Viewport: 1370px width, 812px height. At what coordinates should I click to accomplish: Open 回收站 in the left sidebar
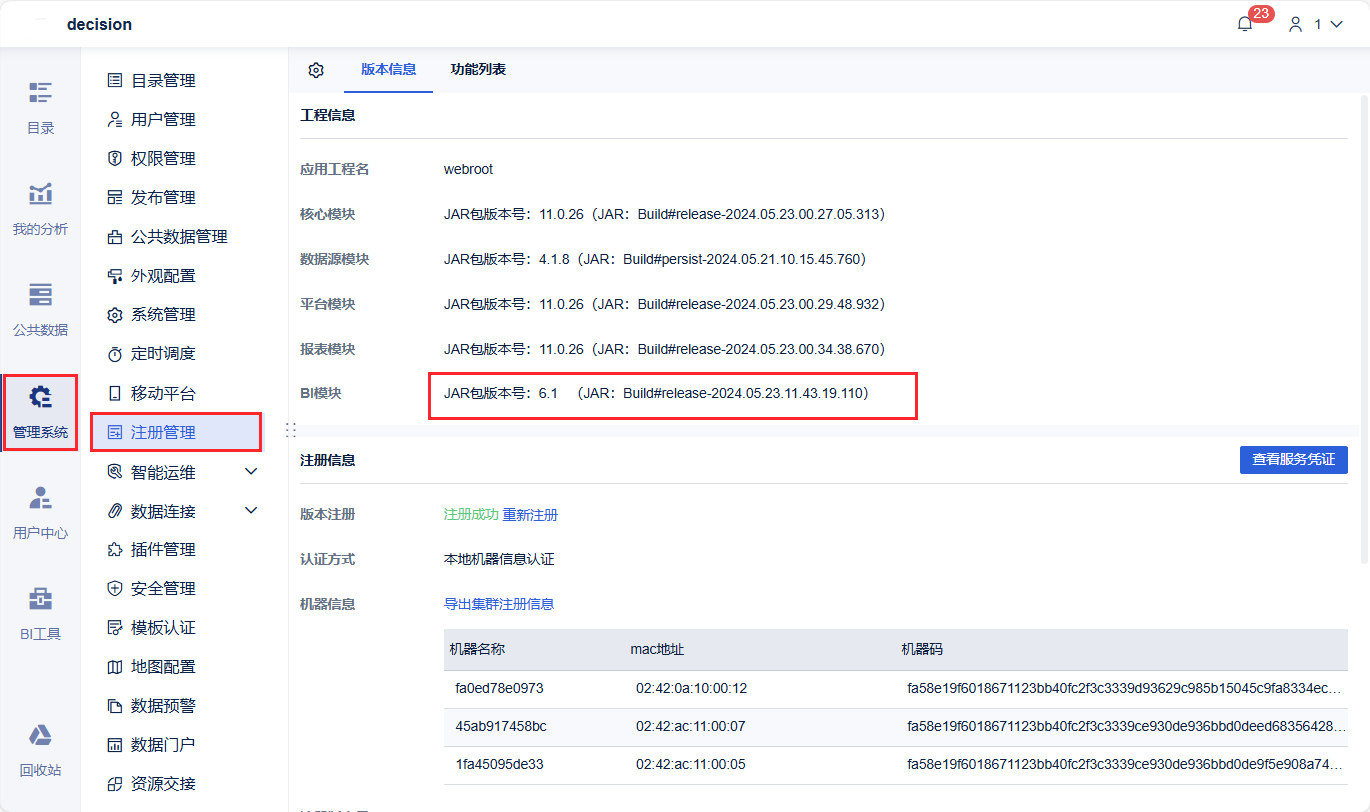click(40, 750)
